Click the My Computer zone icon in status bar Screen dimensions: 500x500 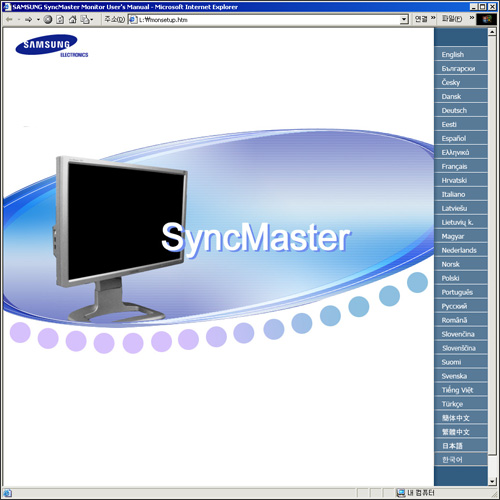click(401, 492)
